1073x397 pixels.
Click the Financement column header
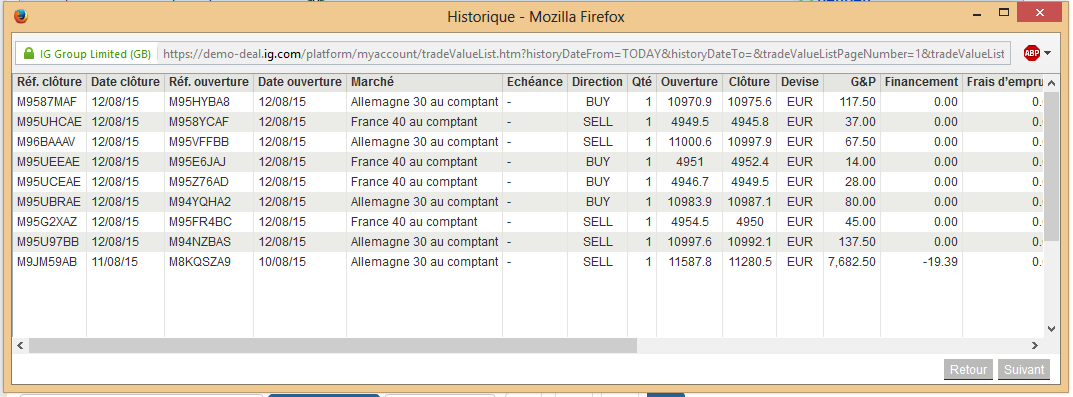coord(921,81)
